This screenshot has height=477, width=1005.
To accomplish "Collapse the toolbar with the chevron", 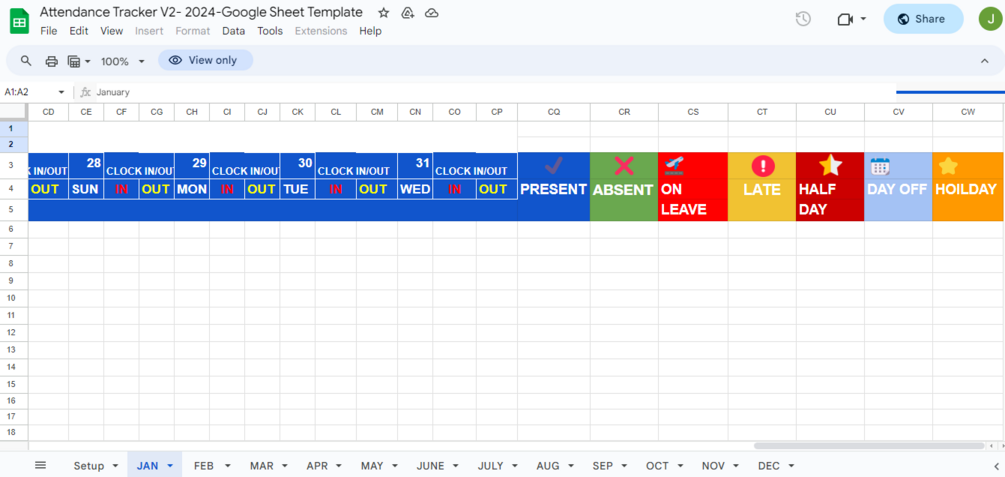I will [x=984, y=61].
